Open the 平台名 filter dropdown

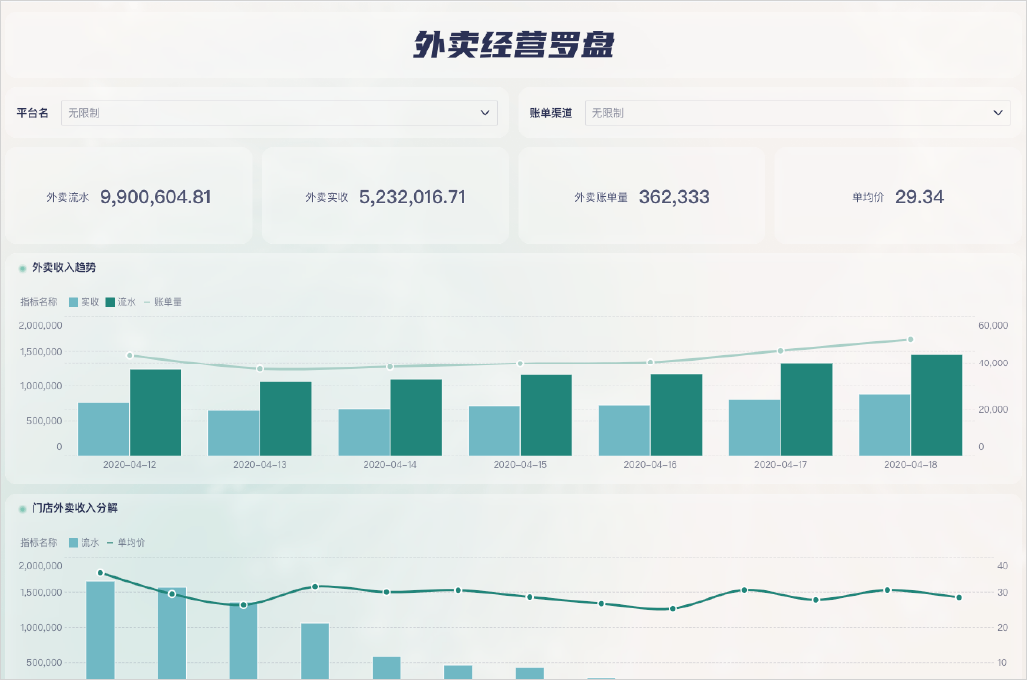(279, 113)
